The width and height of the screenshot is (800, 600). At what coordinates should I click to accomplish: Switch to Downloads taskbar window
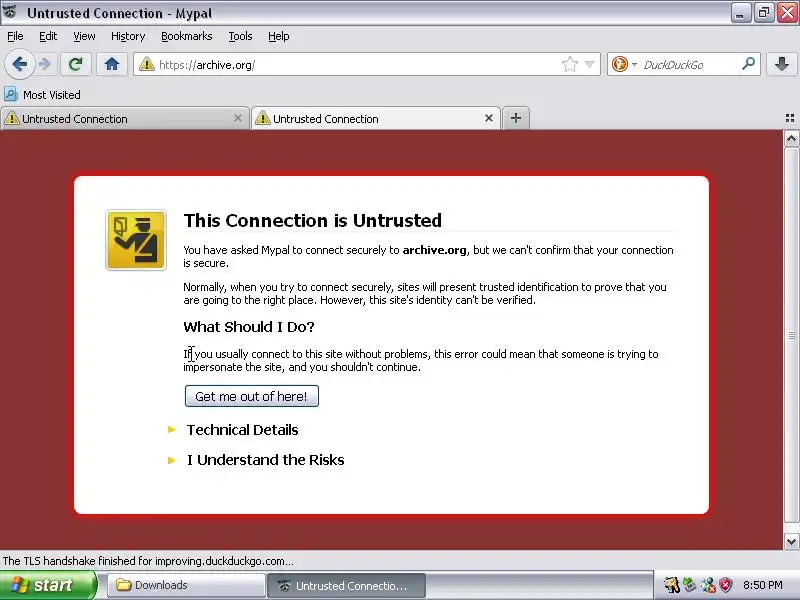click(186, 585)
